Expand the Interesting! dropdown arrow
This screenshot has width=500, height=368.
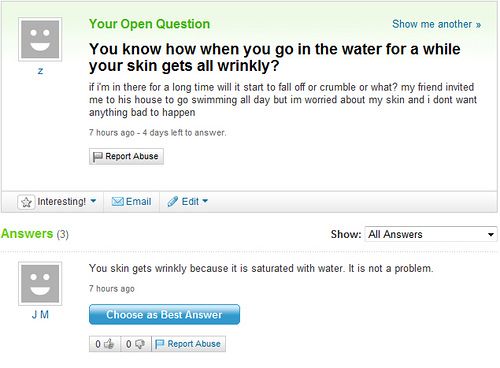point(93,201)
